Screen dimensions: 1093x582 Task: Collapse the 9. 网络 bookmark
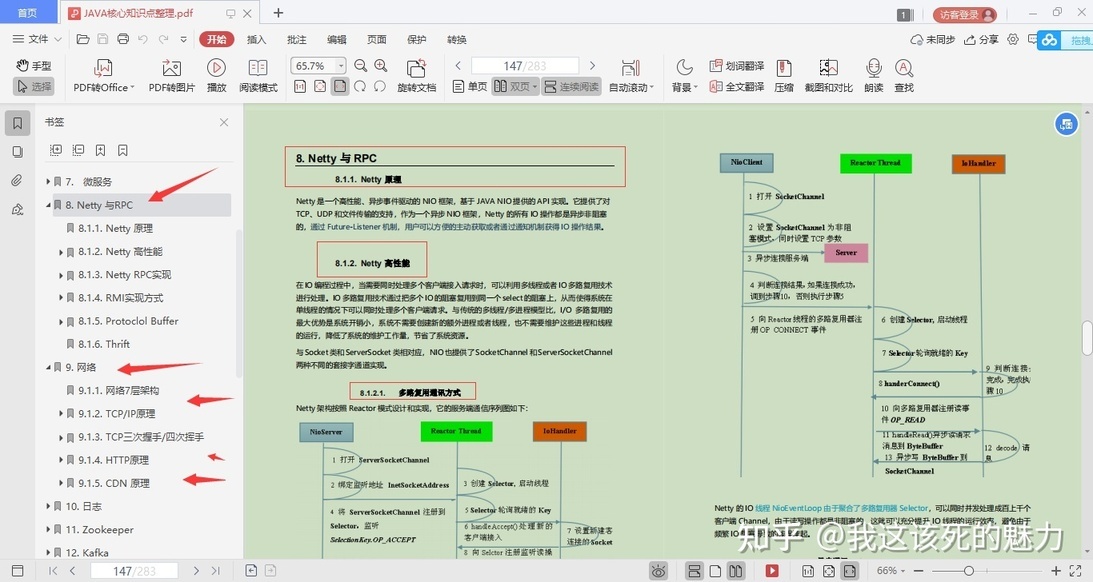48,367
